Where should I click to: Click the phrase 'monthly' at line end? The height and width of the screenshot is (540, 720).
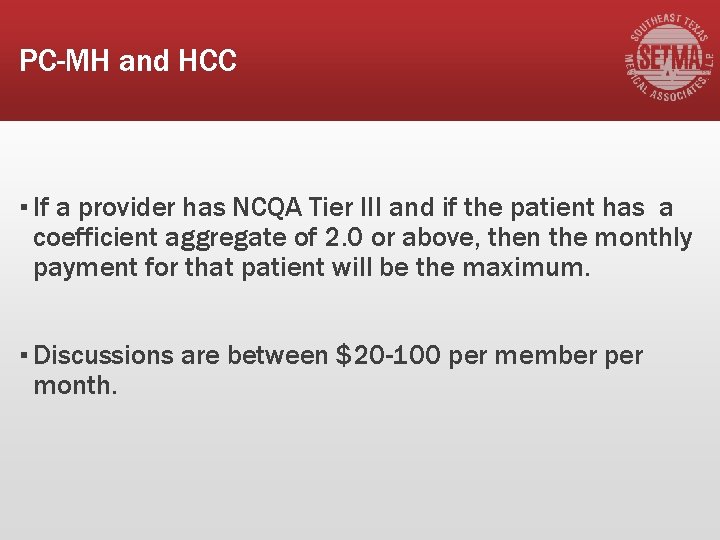pyautogui.click(x=643, y=238)
